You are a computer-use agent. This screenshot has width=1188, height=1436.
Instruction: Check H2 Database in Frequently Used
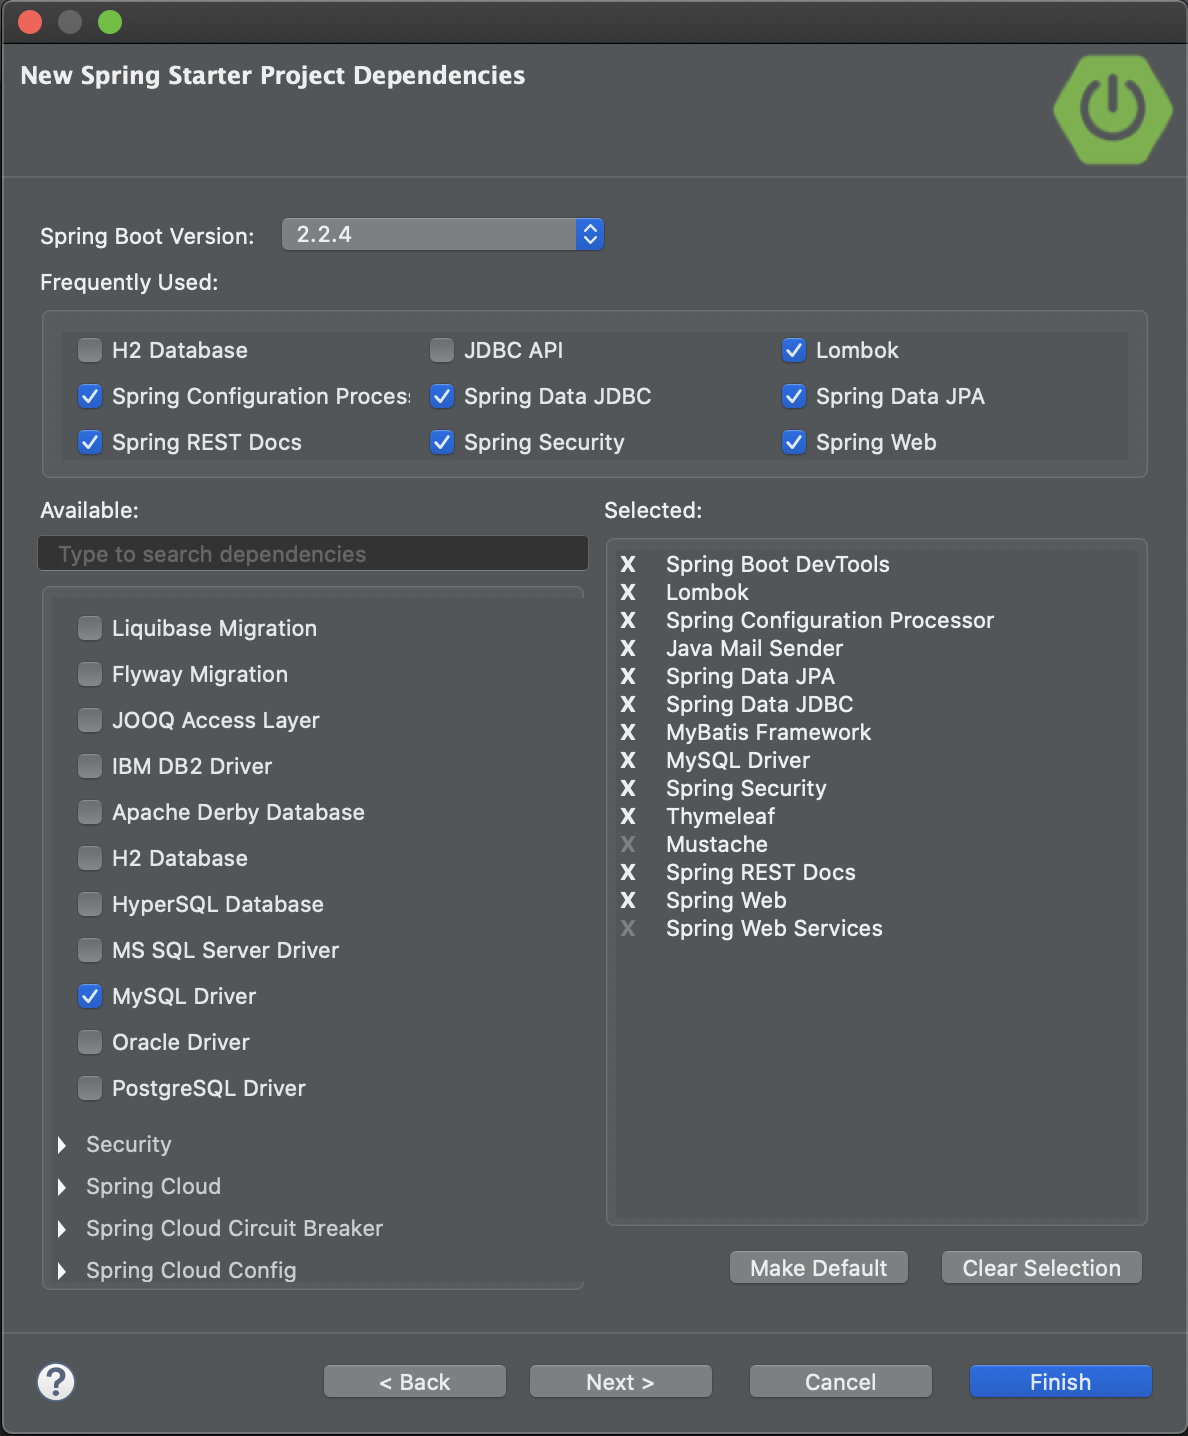pyautogui.click(x=90, y=350)
